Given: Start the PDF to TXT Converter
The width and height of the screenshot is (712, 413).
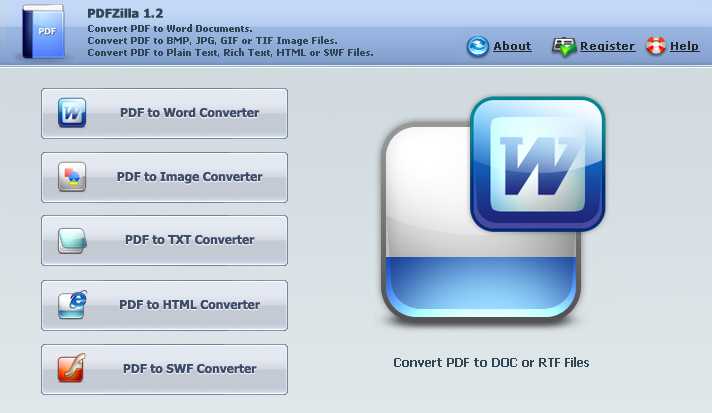Looking at the screenshot, I should coord(164,241).
